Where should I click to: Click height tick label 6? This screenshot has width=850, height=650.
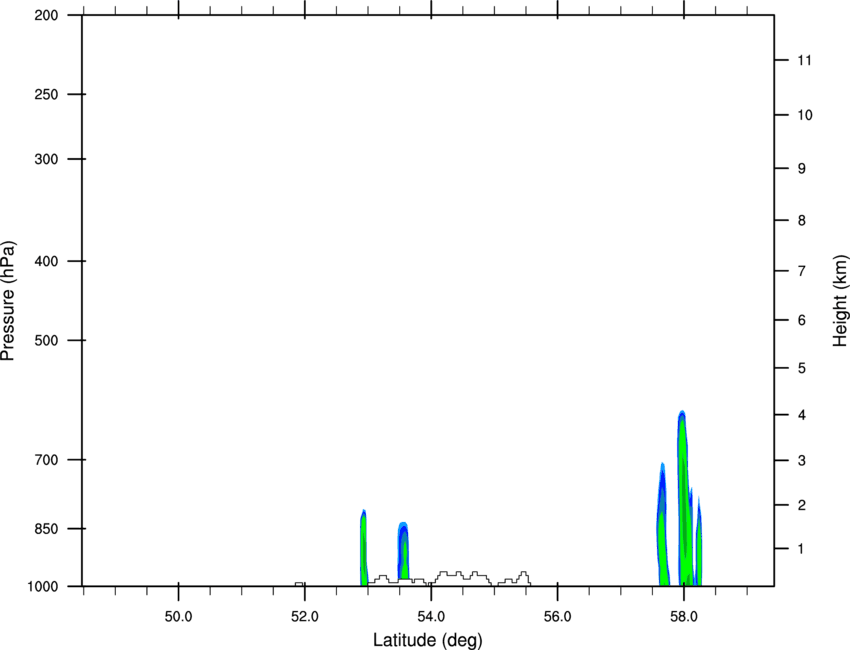tap(802, 320)
